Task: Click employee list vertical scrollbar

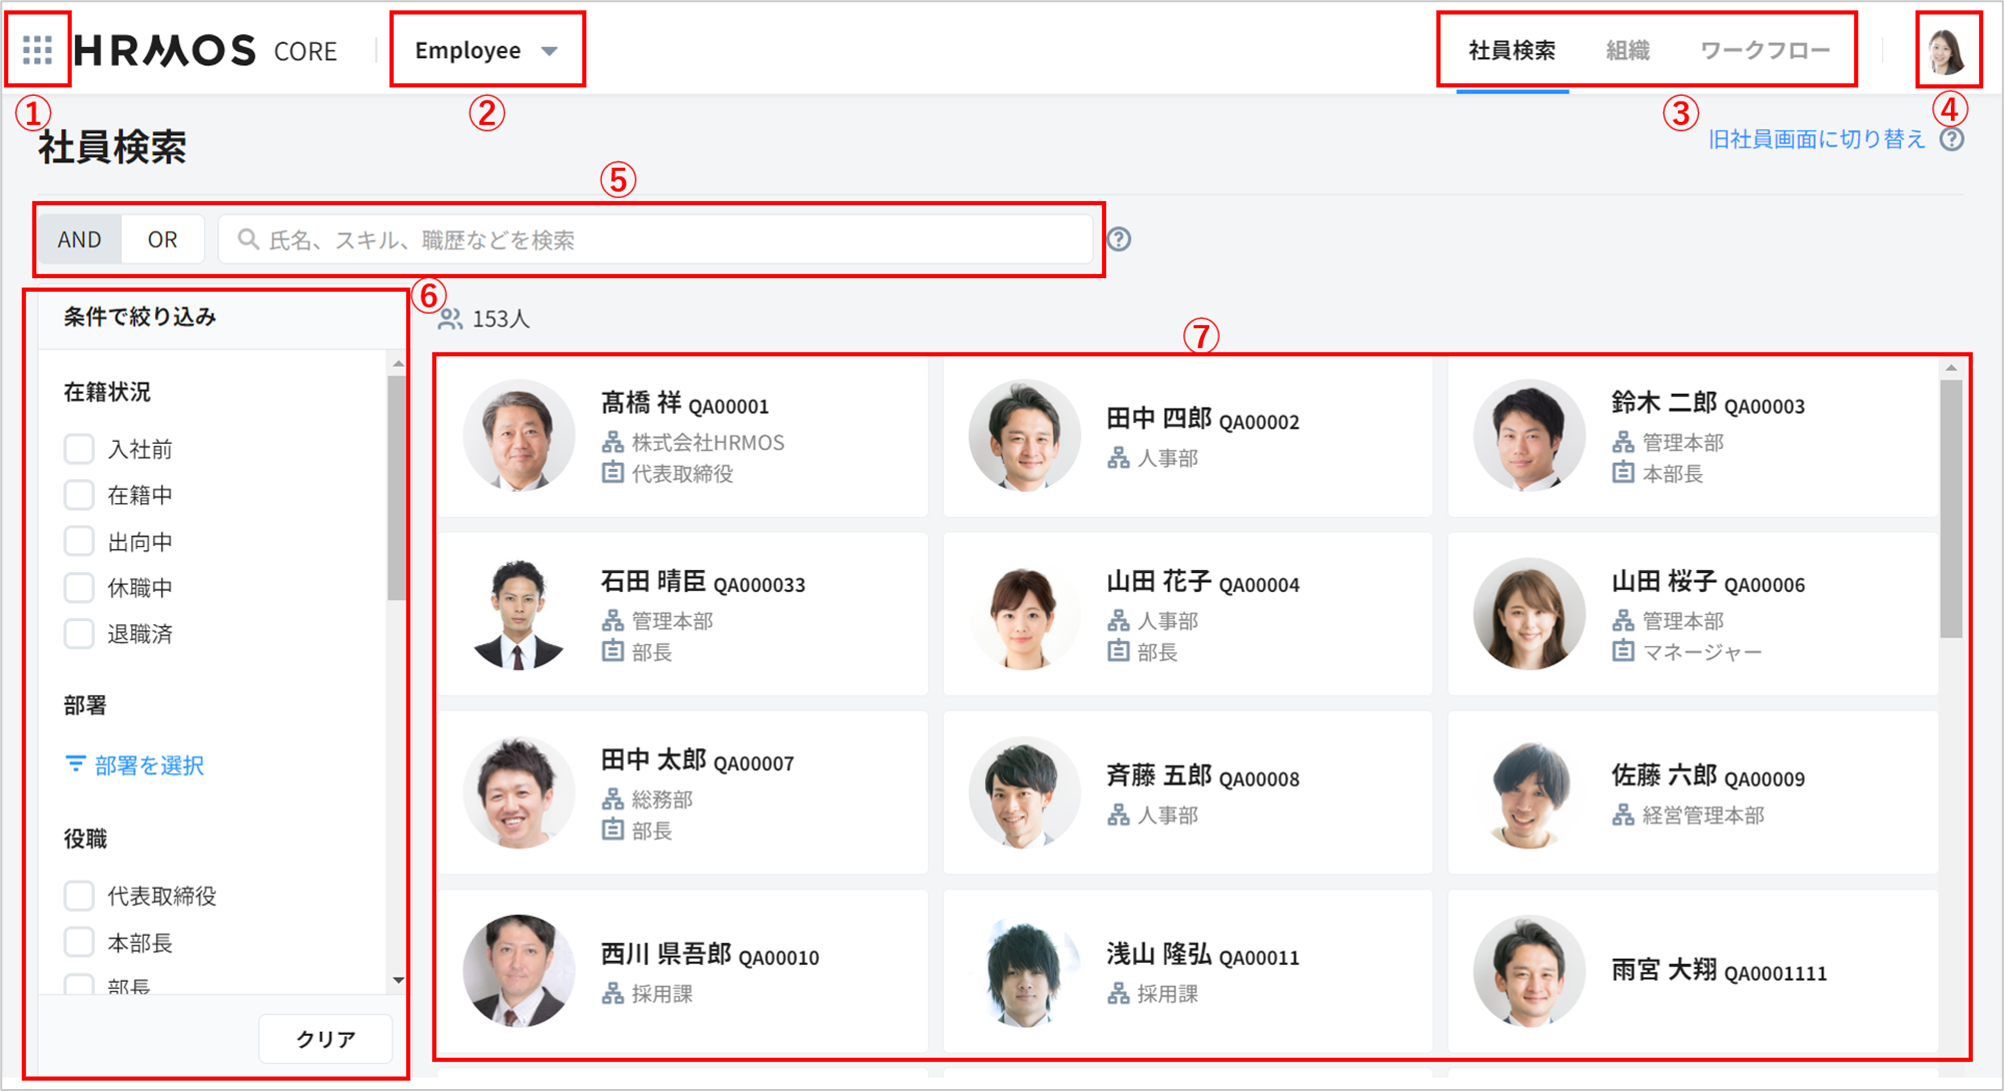Action: (1950, 510)
